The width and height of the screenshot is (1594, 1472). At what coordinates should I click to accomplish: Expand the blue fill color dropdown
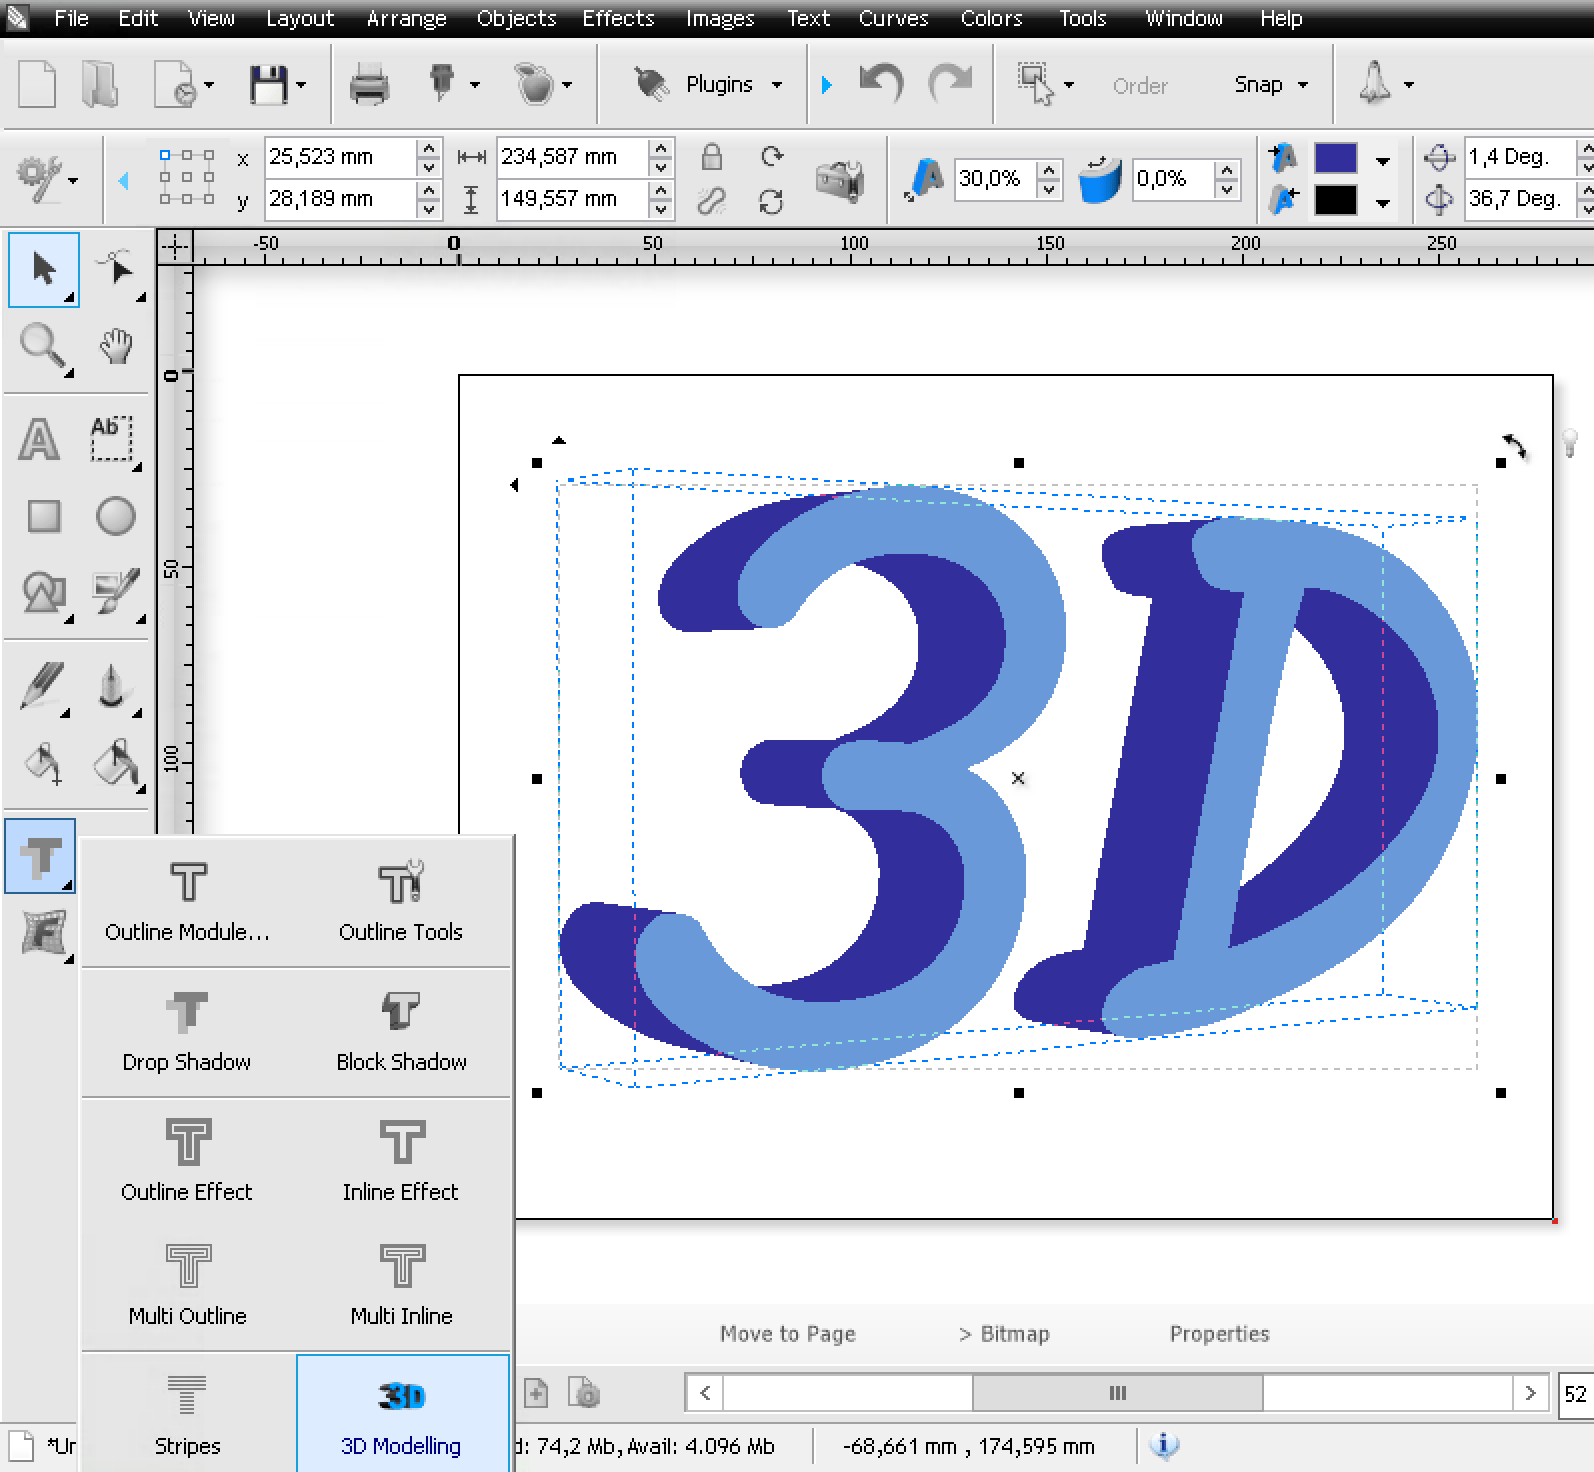(x=1382, y=160)
